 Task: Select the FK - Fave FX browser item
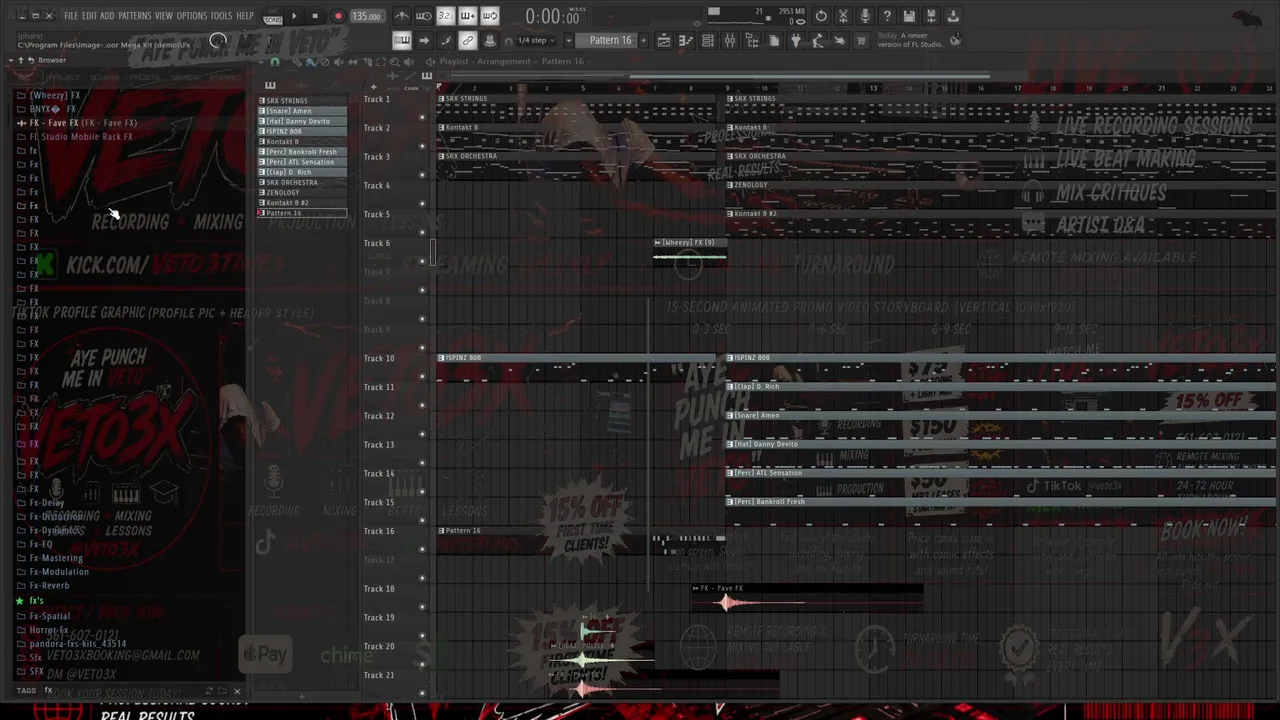[83, 123]
